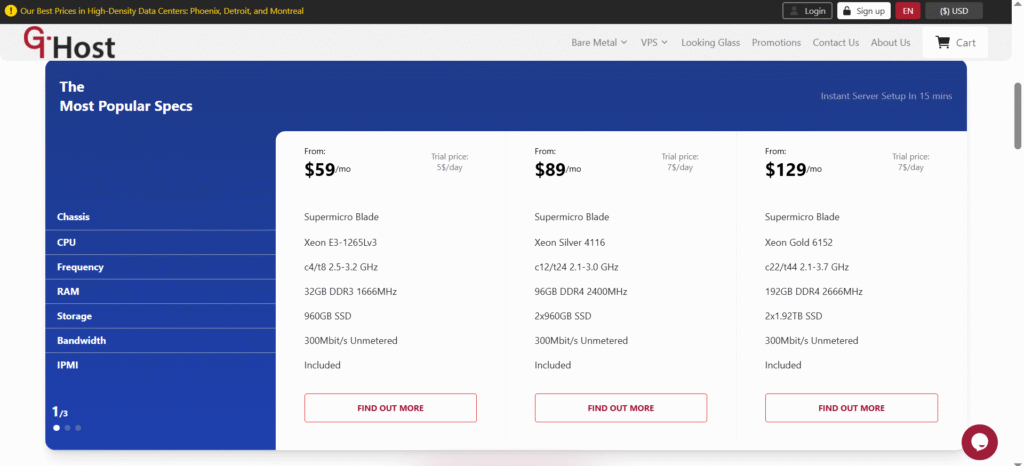This screenshot has height=466, width=1024.
Task: Click the padlock icon on Sign up
Action: (847, 11)
